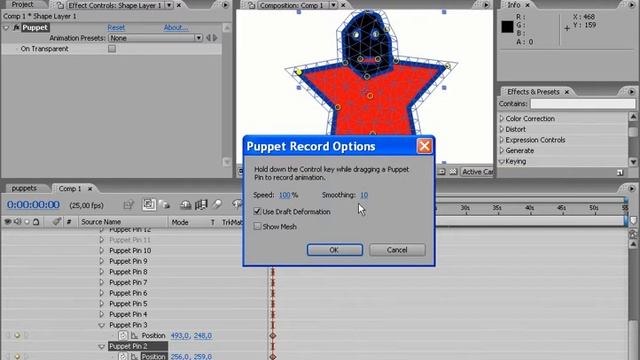Open Composition panel flyout menu arrow
640x360 pixels.
pyautogui.click(x=486, y=5)
